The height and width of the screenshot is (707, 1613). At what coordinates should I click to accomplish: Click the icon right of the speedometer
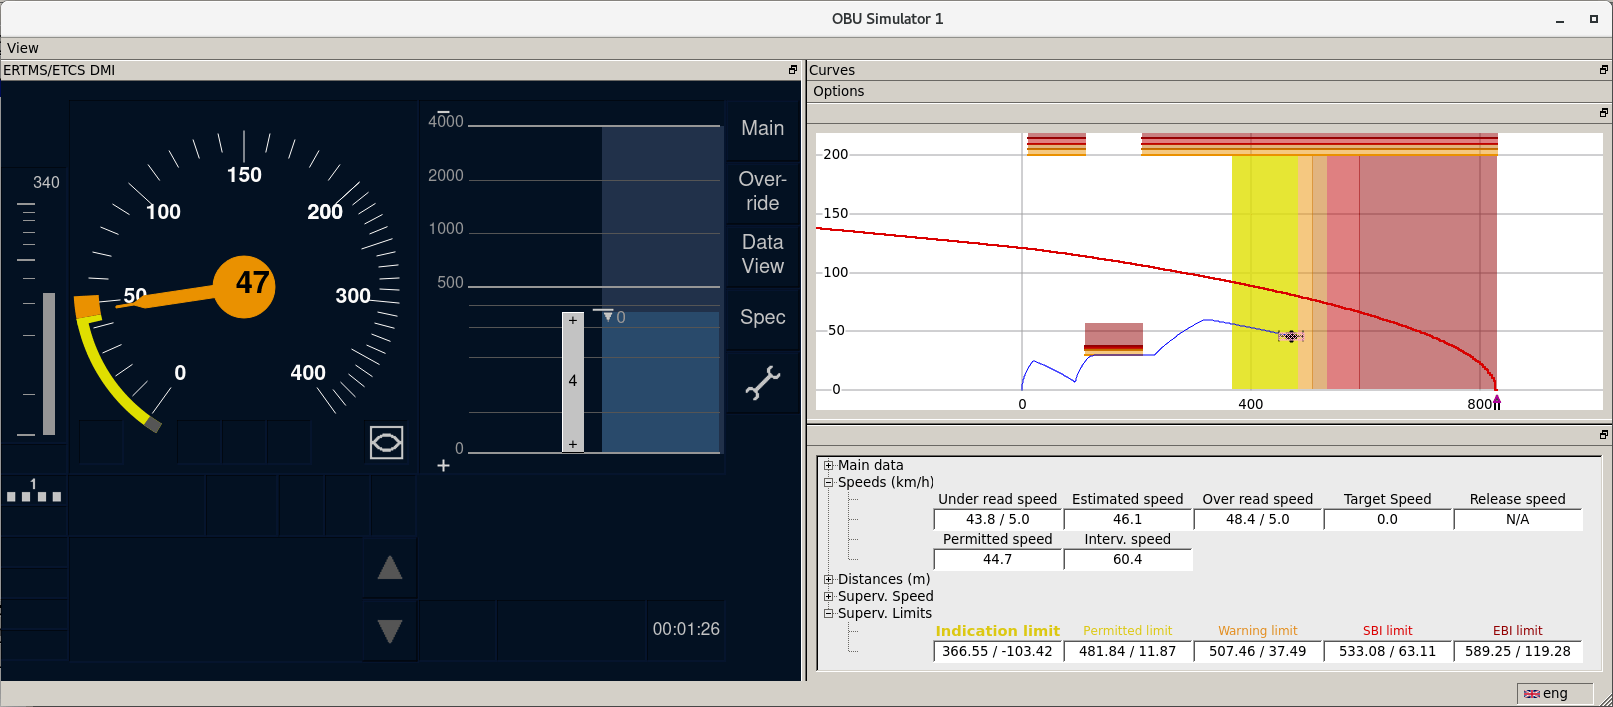click(x=386, y=442)
